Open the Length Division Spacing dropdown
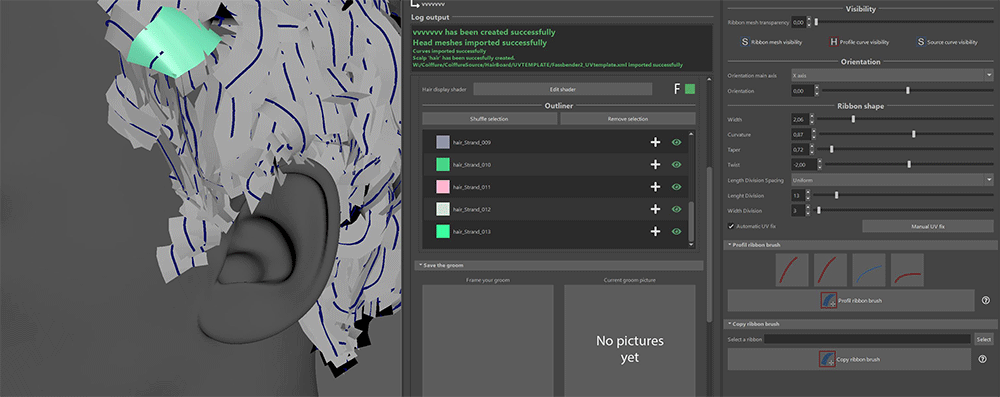The image size is (1000, 397). (x=892, y=181)
